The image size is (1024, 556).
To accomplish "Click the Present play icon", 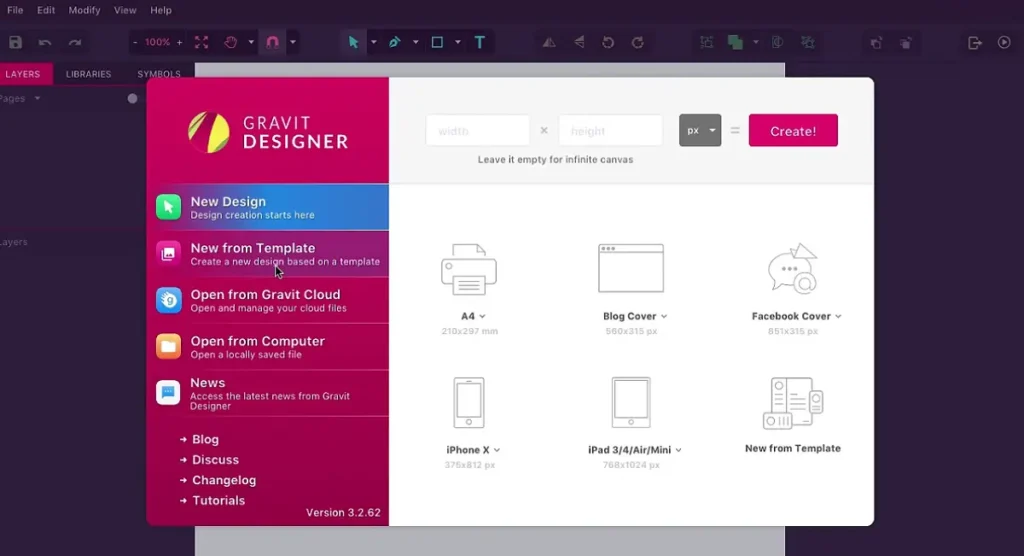I will coord(1004,42).
